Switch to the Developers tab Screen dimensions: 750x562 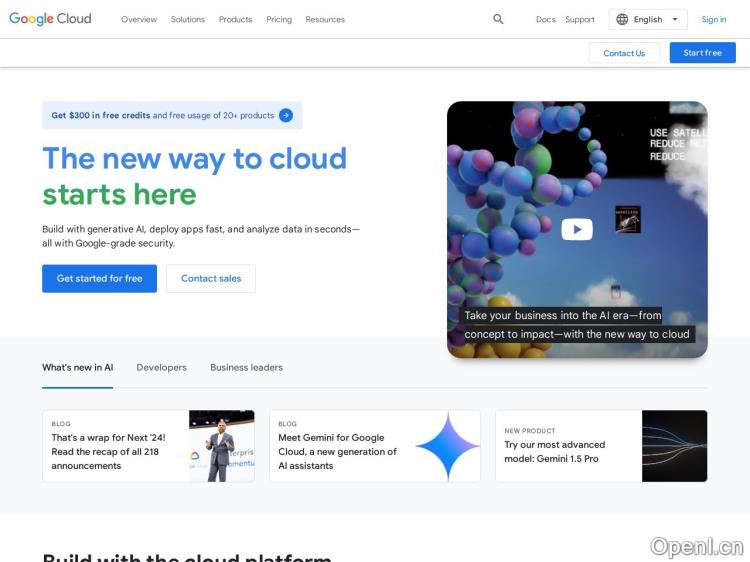[x=161, y=367]
